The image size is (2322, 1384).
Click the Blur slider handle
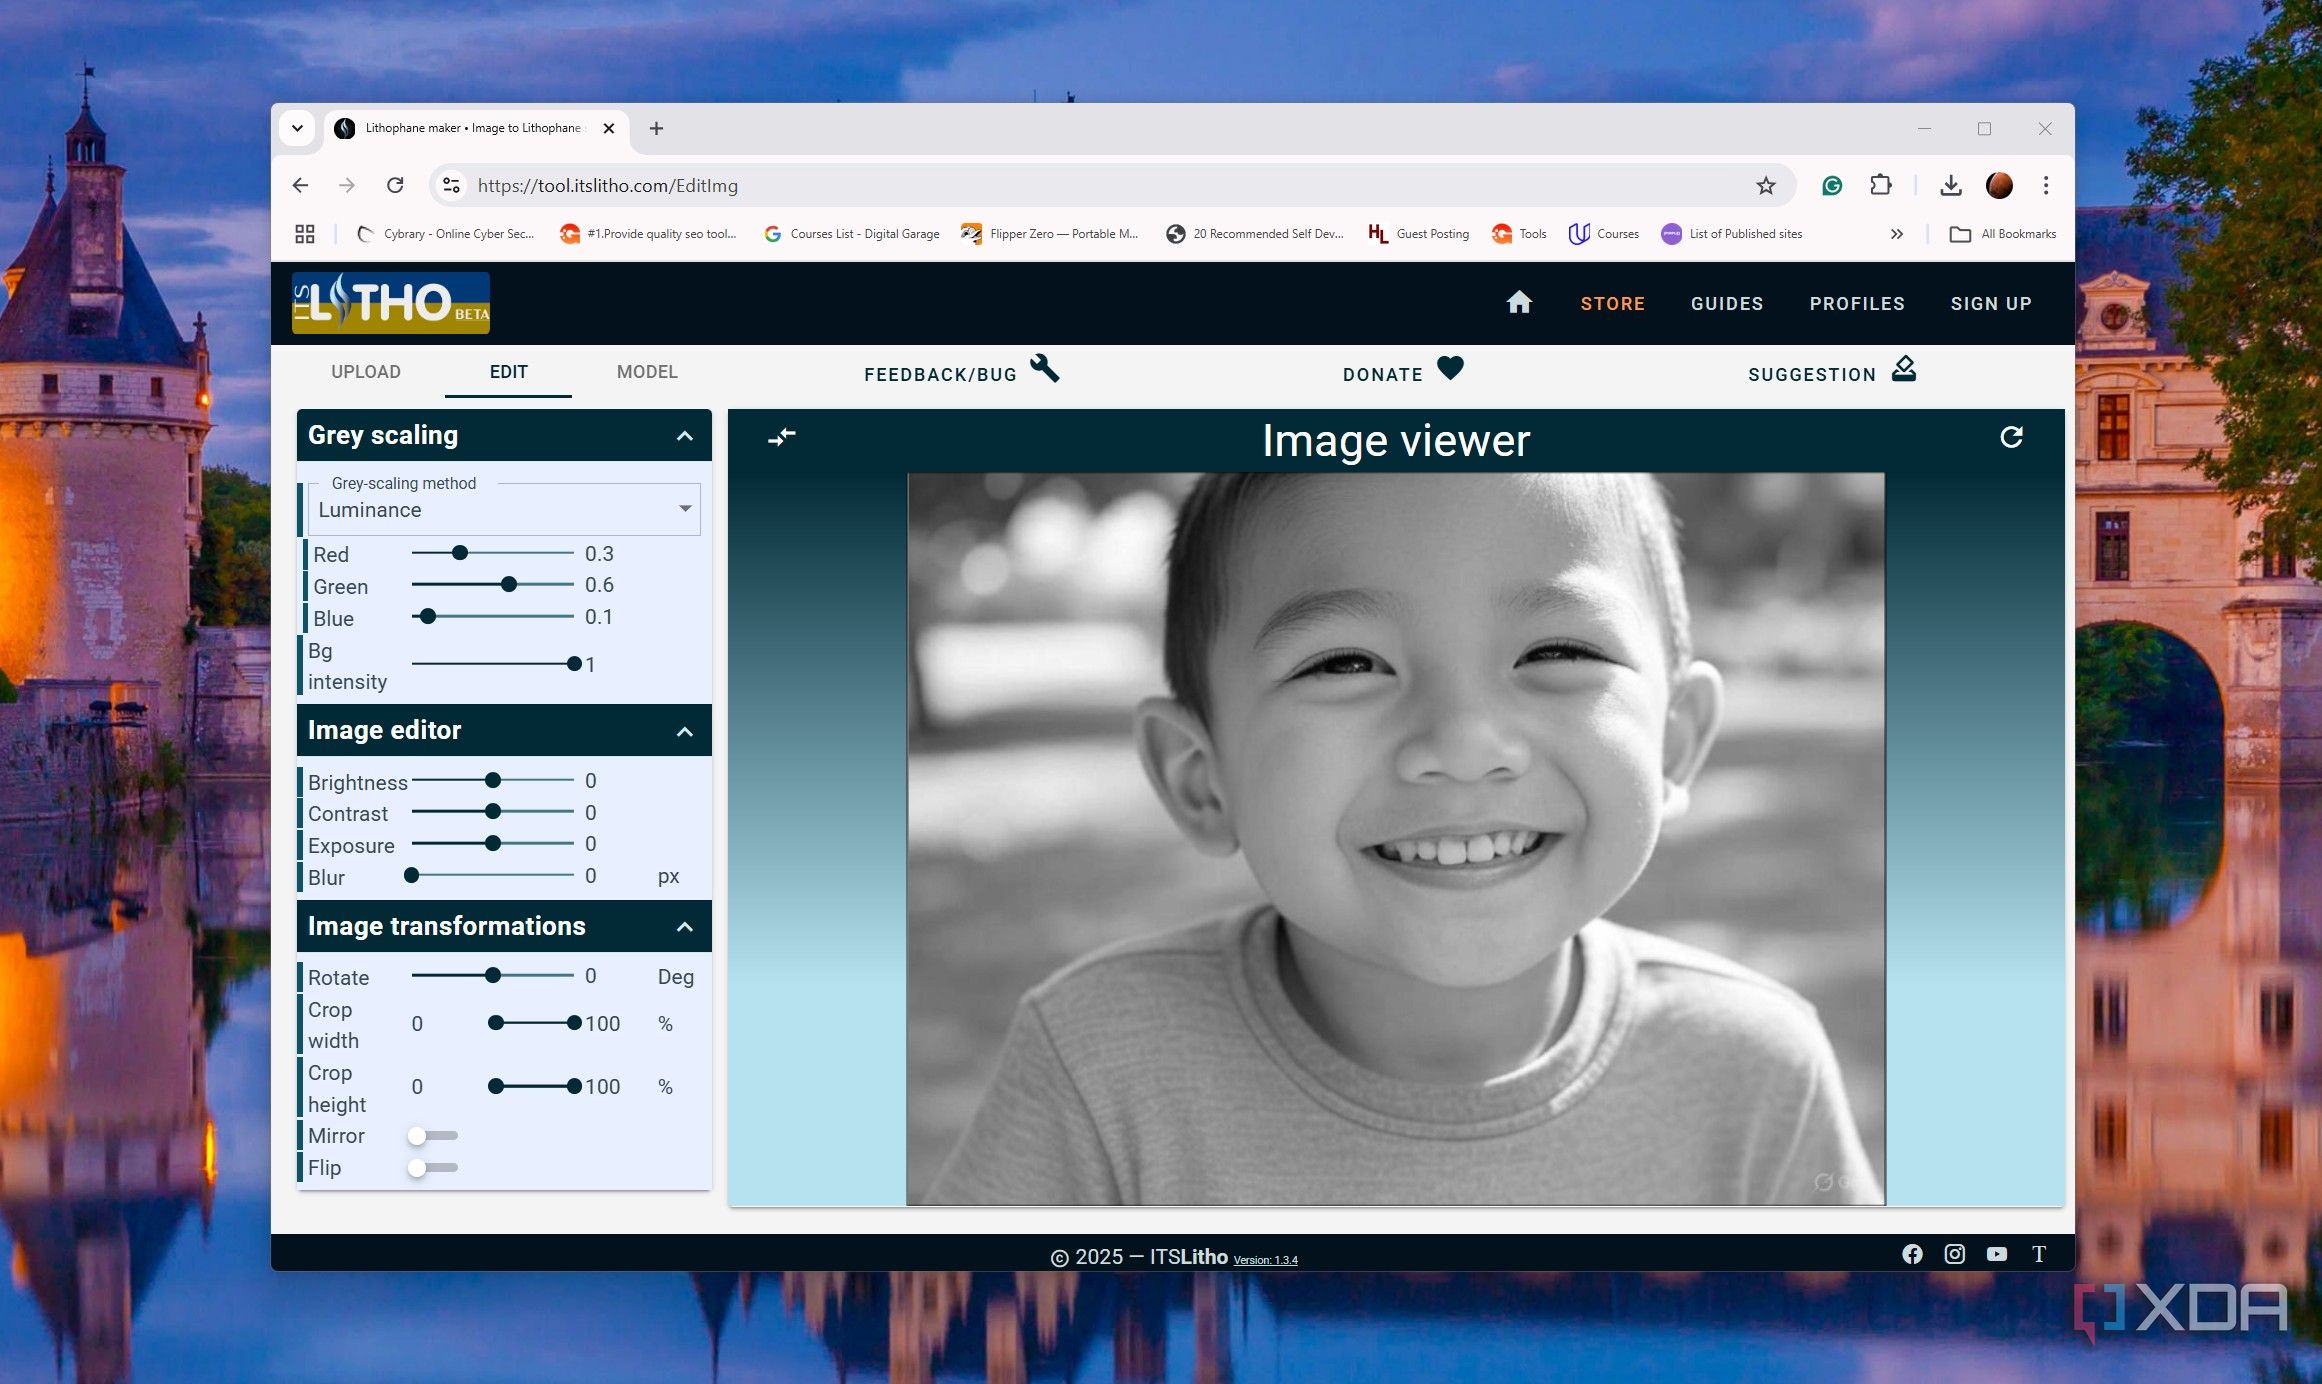pos(412,875)
